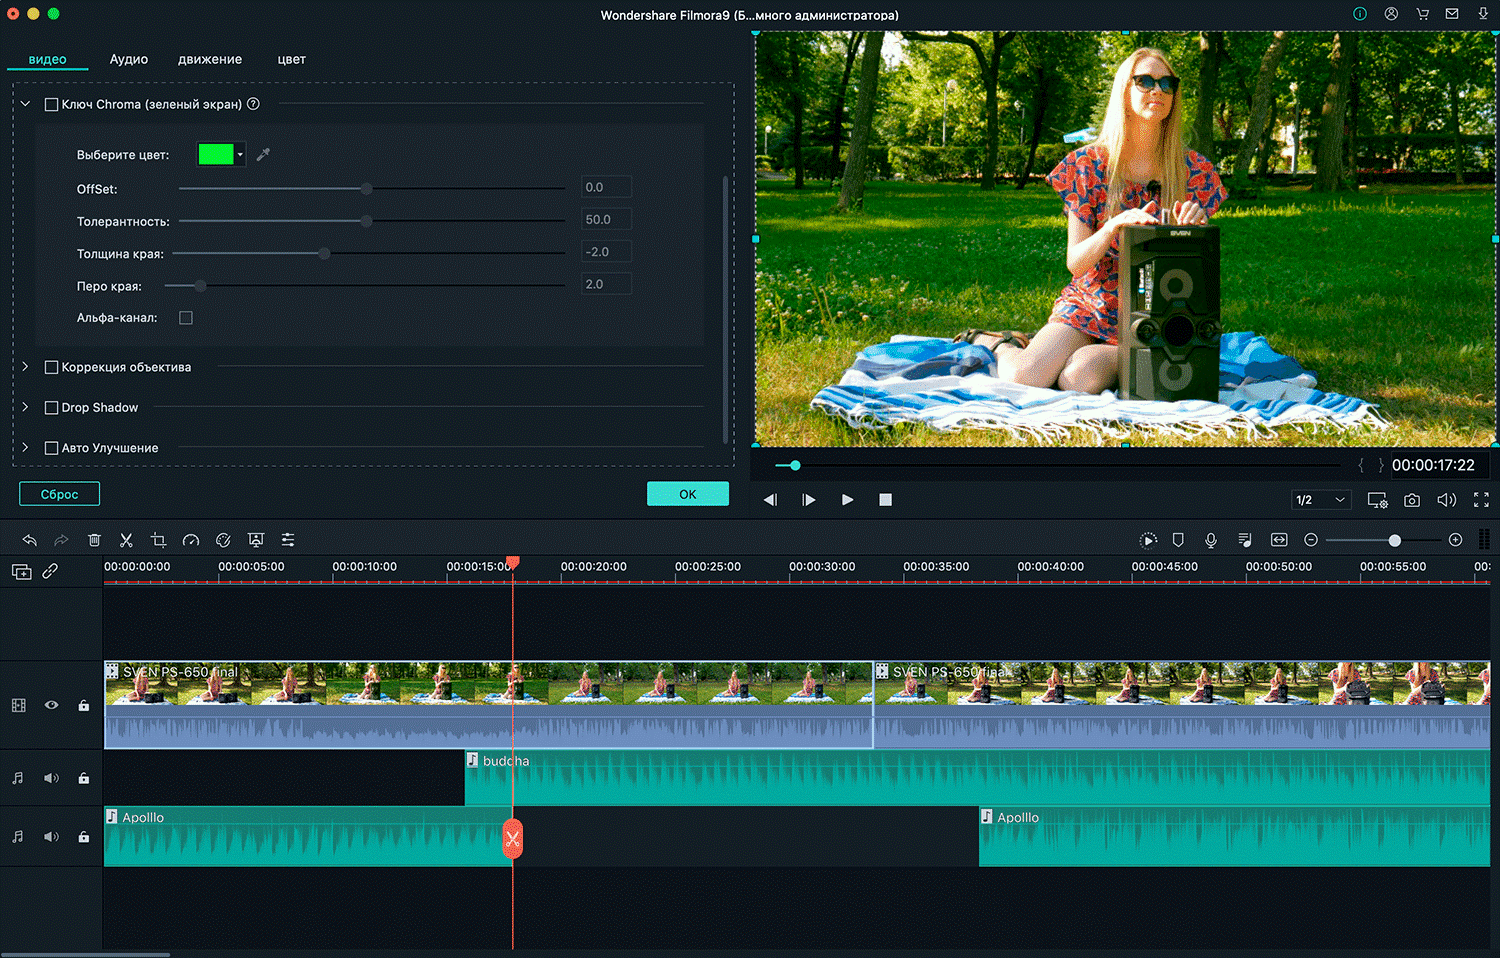Open the 1/2 preview quality dropdown
This screenshot has width=1500, height=958.
(1321, 500)
